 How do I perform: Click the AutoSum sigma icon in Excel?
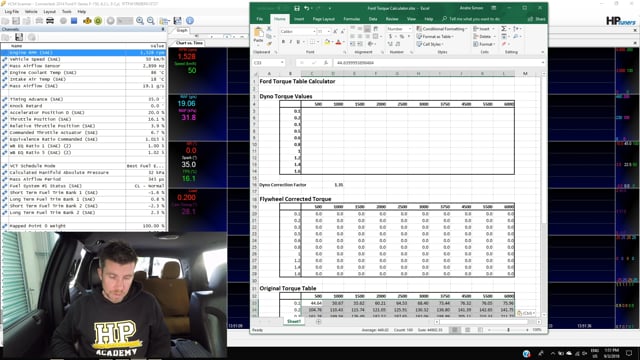[504, 29]
